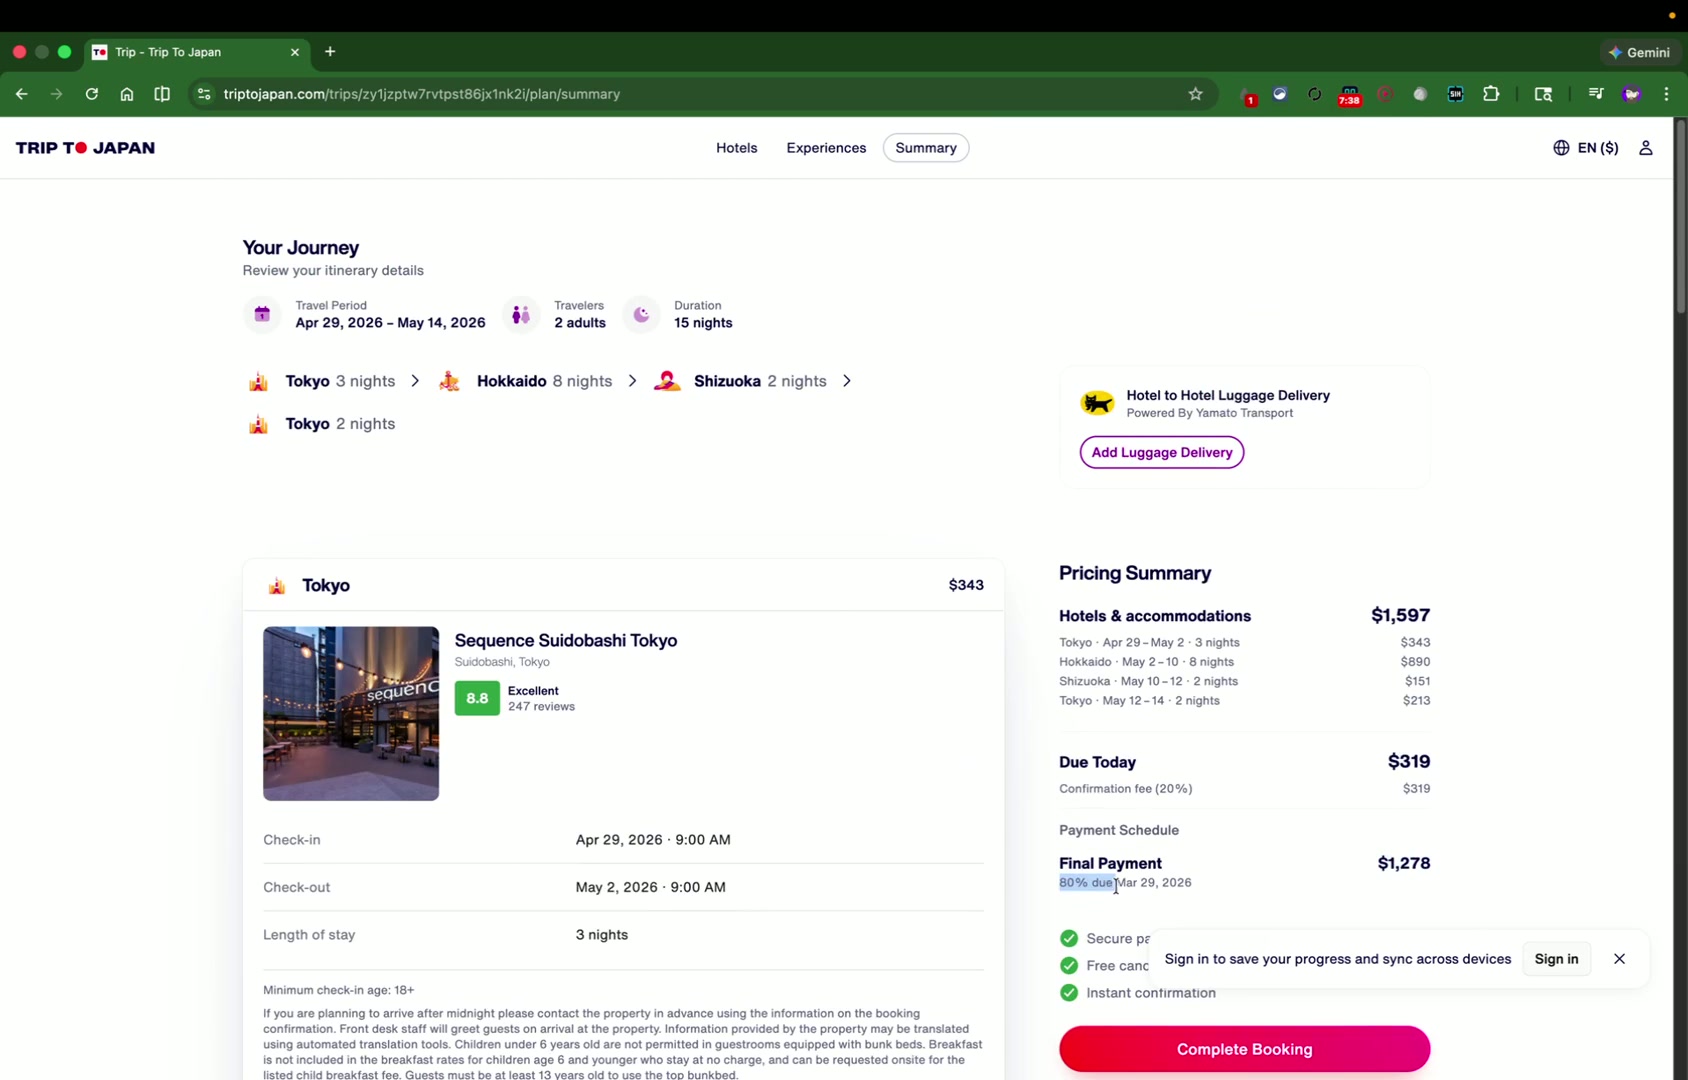Open the user profile icon in header
This screenshot has height=1080, width=1688.
coord(1645,147)
